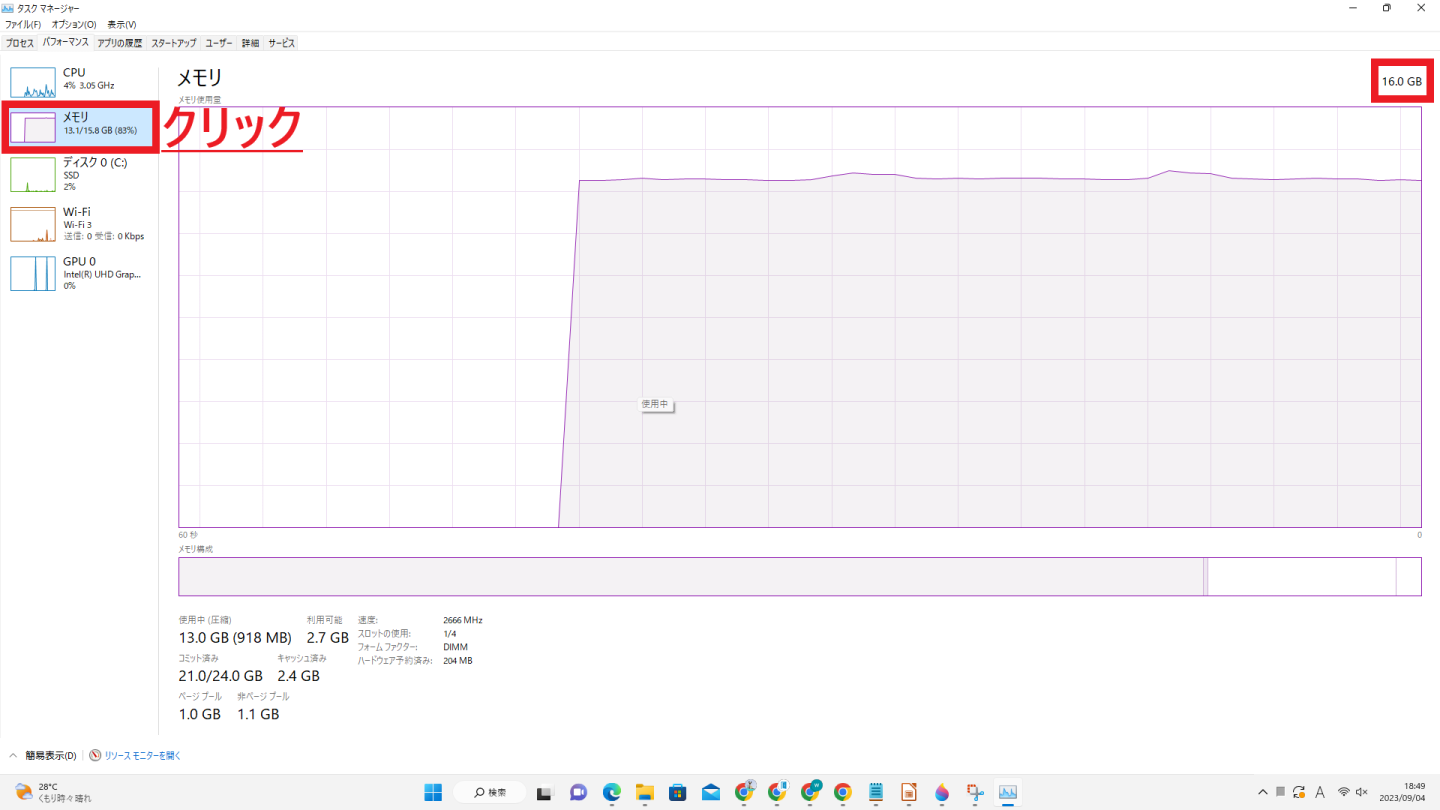Select the CPU performance graph thumbnail
Viewport: 1440px width, 810px height.
[33, 82]
